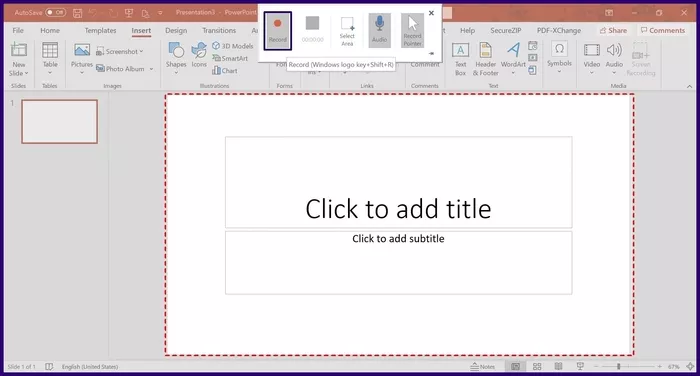Switch to Normal view icon
This screenshot has width=700, height=376.
pos(515,367)
